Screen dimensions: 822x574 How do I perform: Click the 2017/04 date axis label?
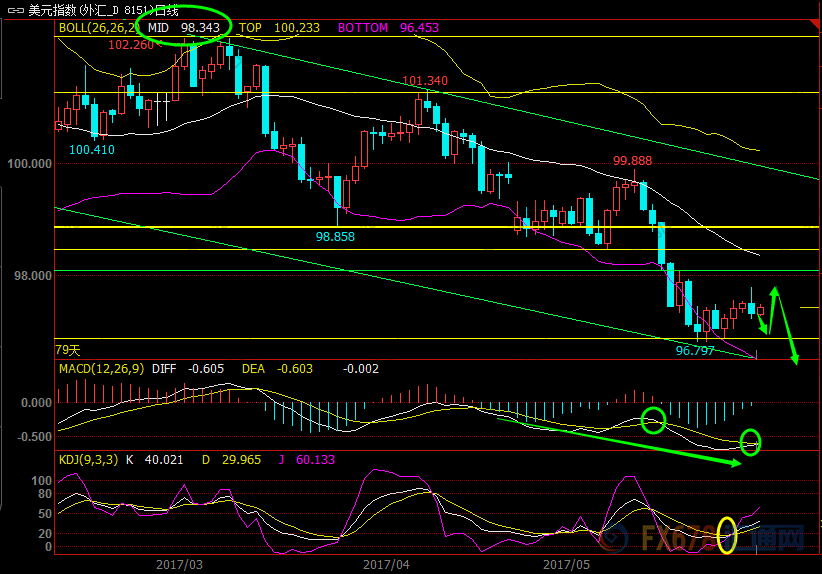coord(386,565)
